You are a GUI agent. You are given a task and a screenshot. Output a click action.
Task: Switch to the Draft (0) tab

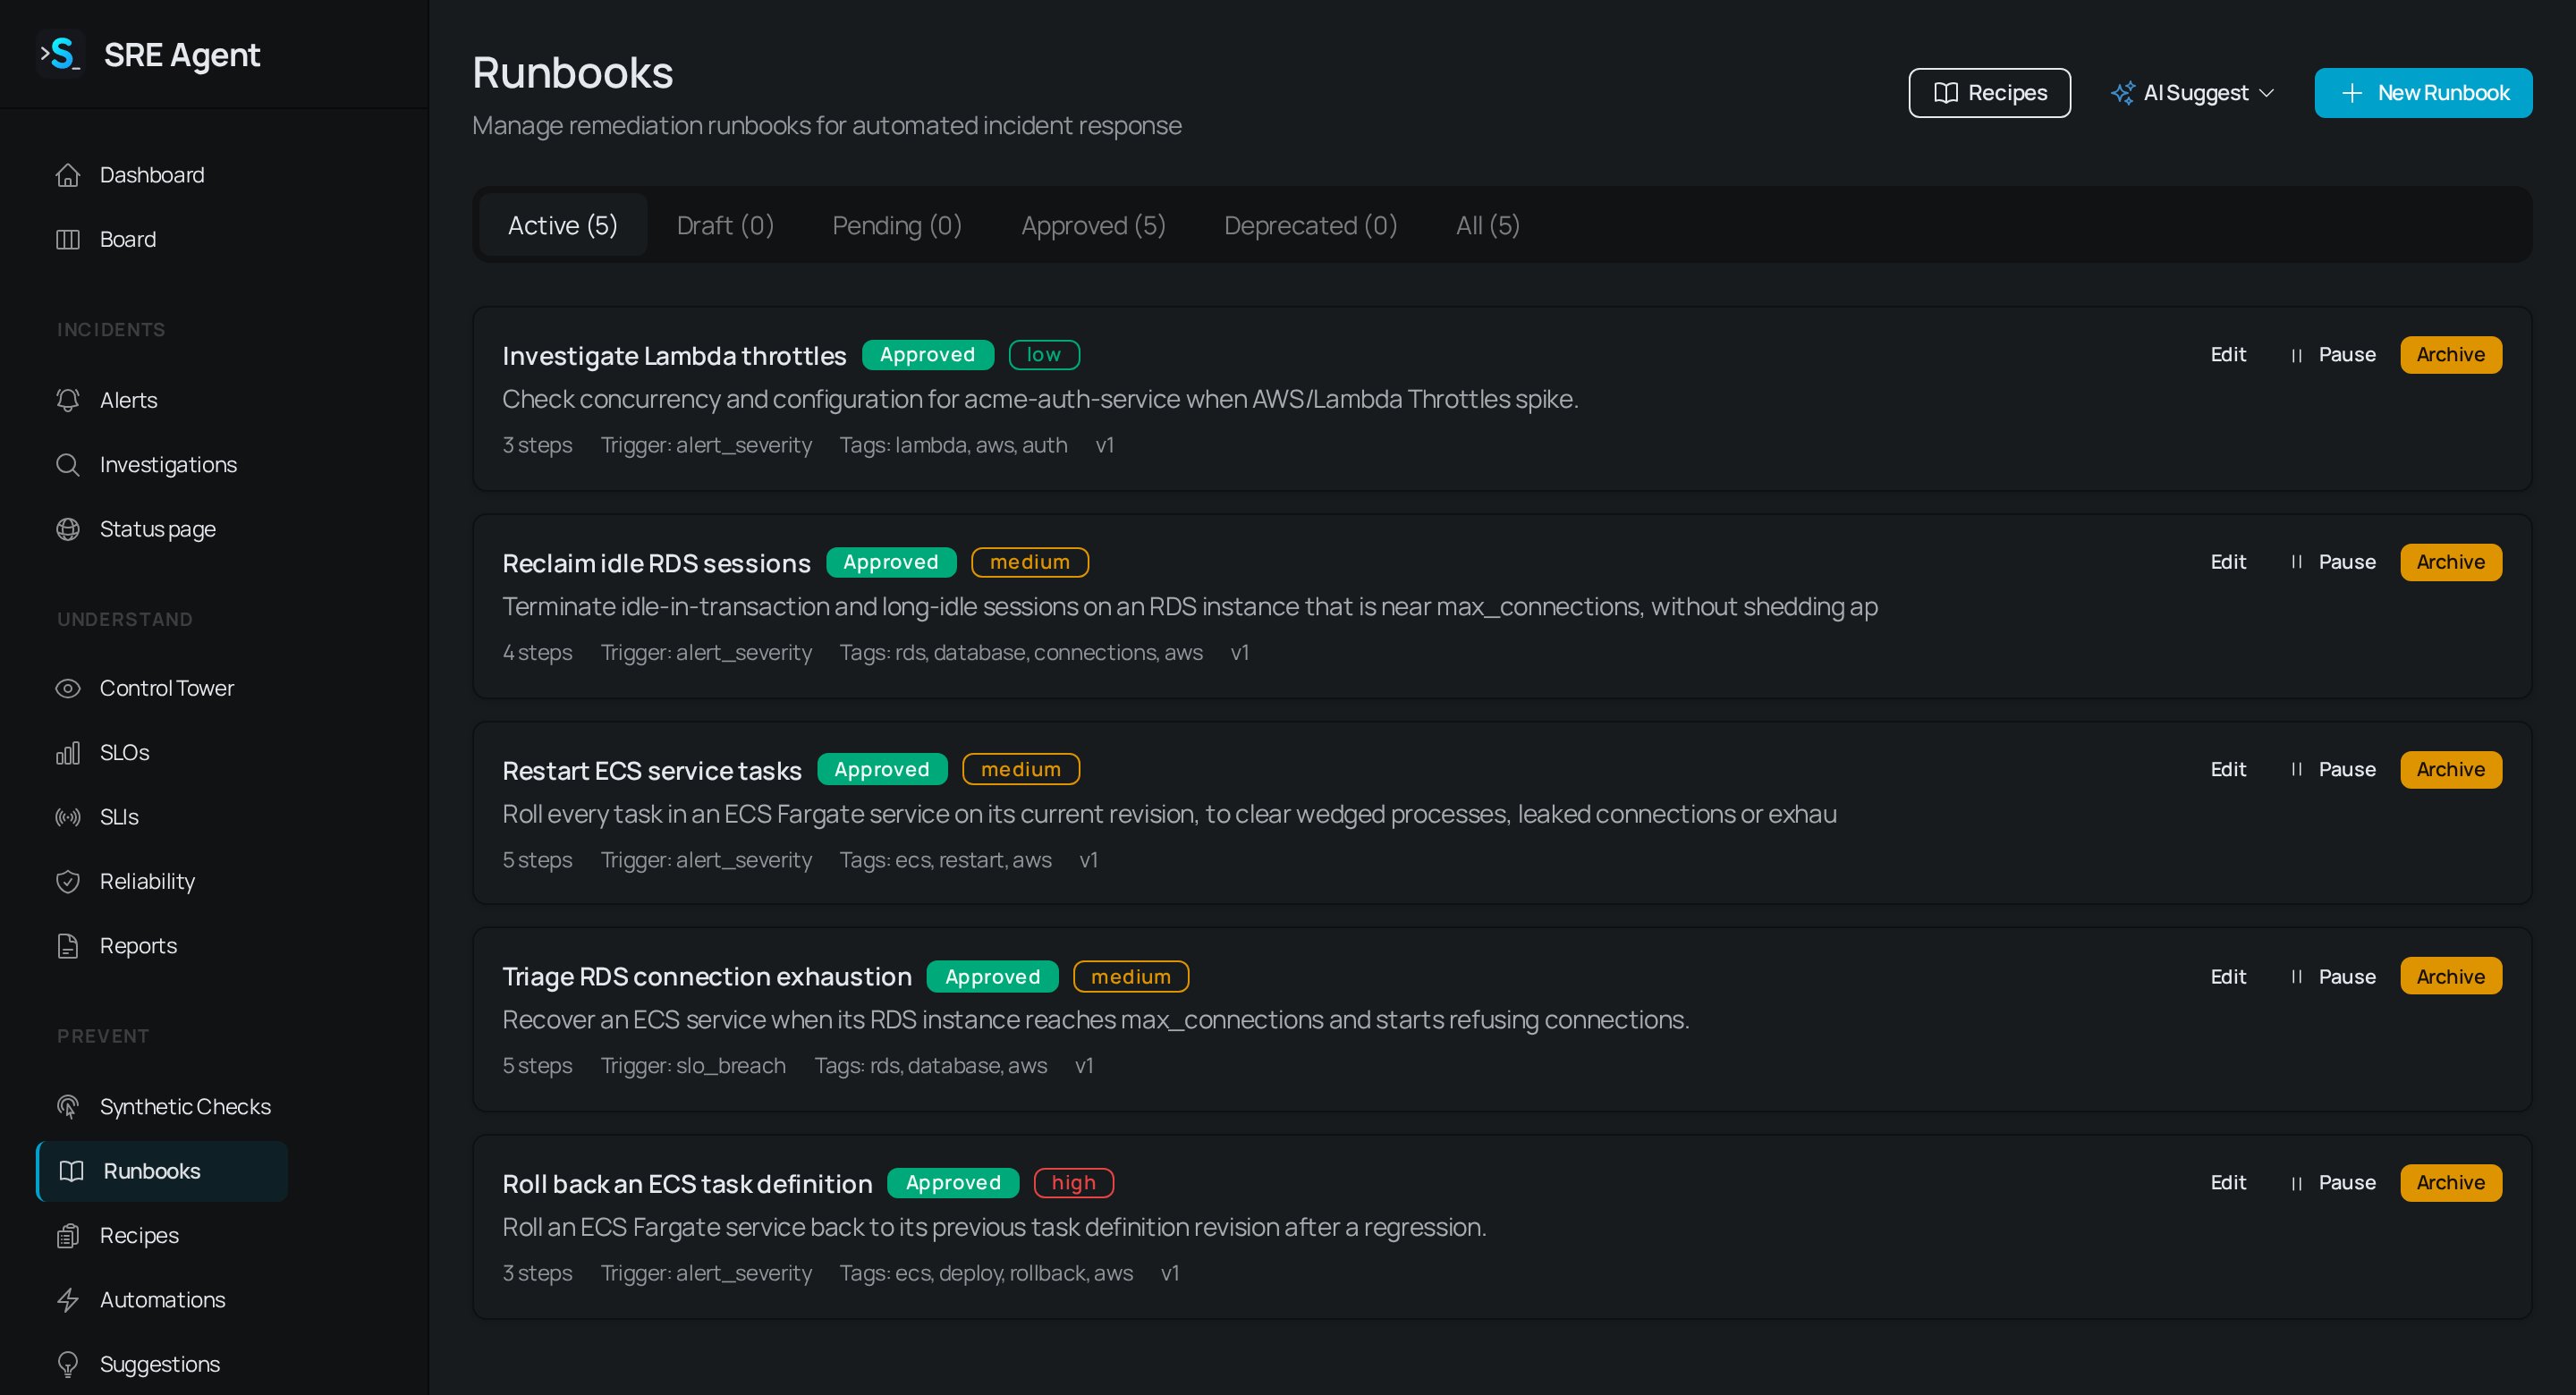coord(725,226)
